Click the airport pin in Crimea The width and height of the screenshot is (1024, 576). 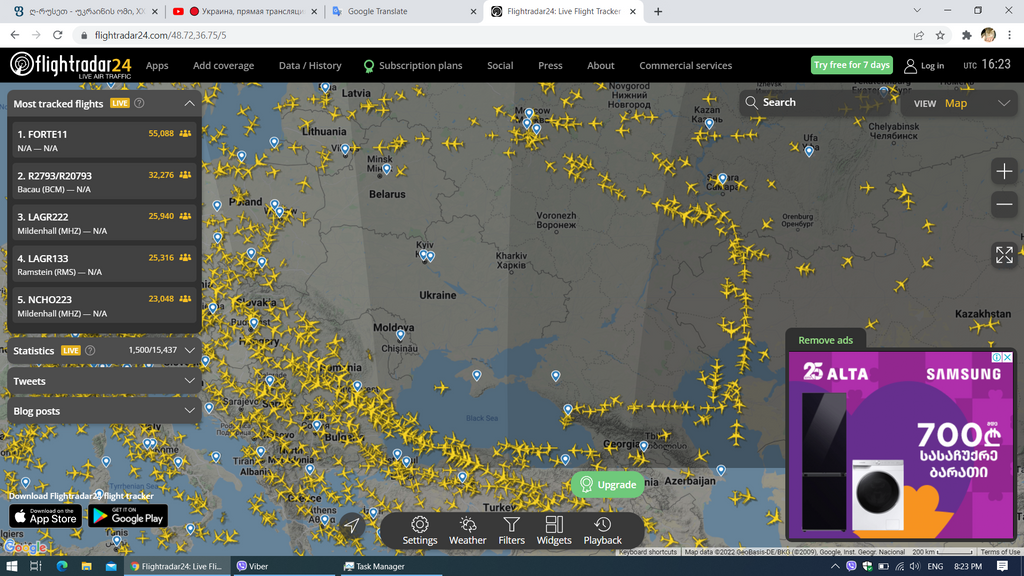477,375
